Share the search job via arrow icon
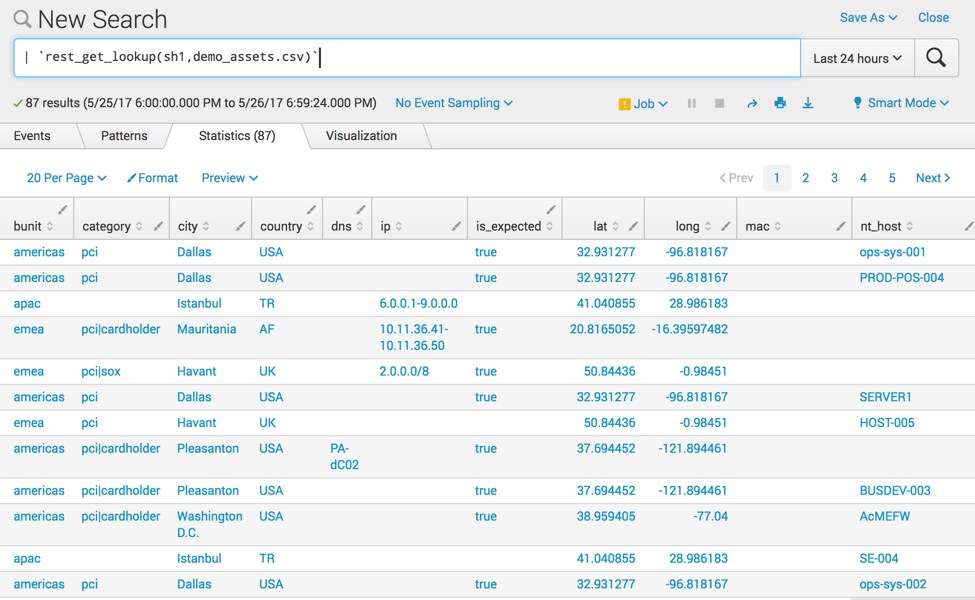The width and height of the screenshot is (975, 600). point(752,103)
